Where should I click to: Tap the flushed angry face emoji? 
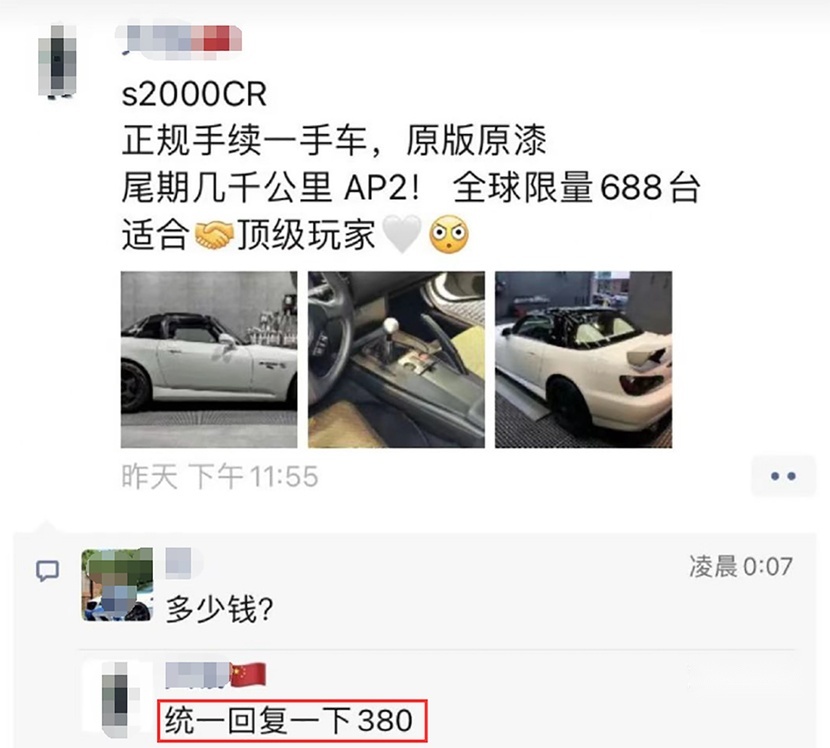click(x=449, y=235)
